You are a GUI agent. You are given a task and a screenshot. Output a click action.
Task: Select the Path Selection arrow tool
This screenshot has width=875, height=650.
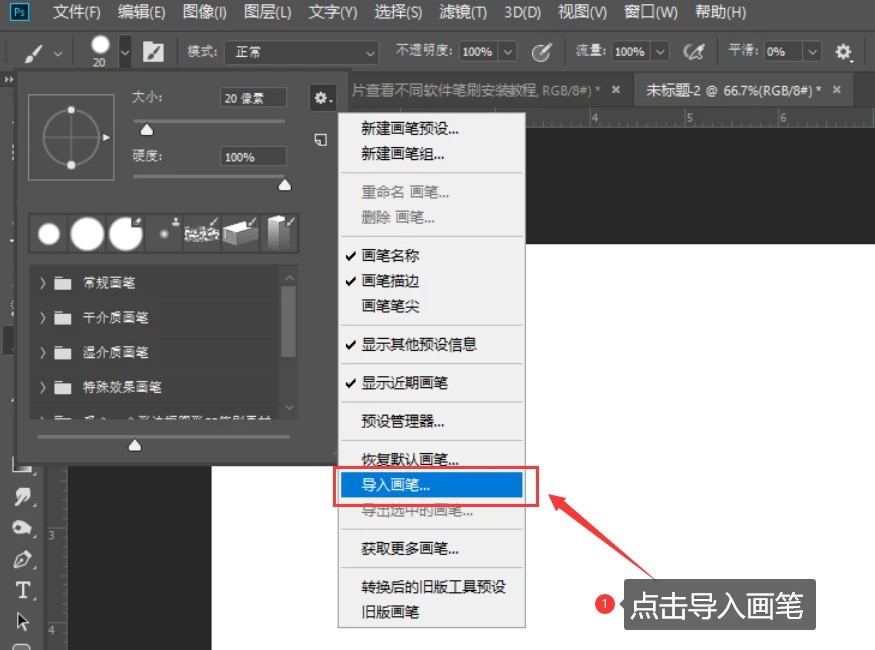(x=22, y=622)
